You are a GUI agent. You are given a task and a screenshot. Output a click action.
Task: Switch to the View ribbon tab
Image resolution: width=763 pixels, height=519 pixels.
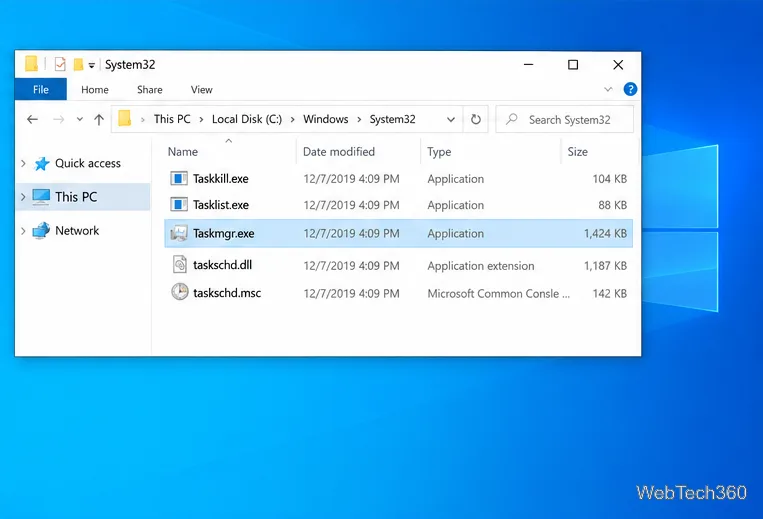pos(201,89)
